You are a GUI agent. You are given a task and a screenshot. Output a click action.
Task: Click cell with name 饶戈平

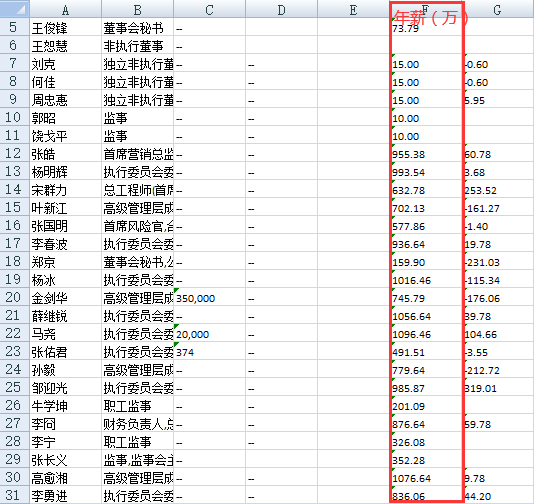coord(65,135)
